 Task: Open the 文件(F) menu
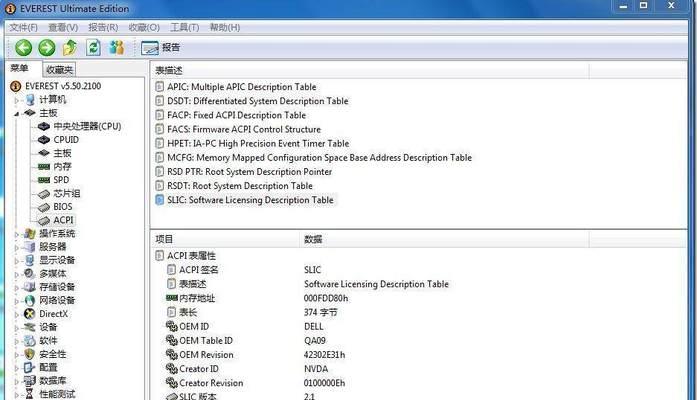tap(24, 28)
